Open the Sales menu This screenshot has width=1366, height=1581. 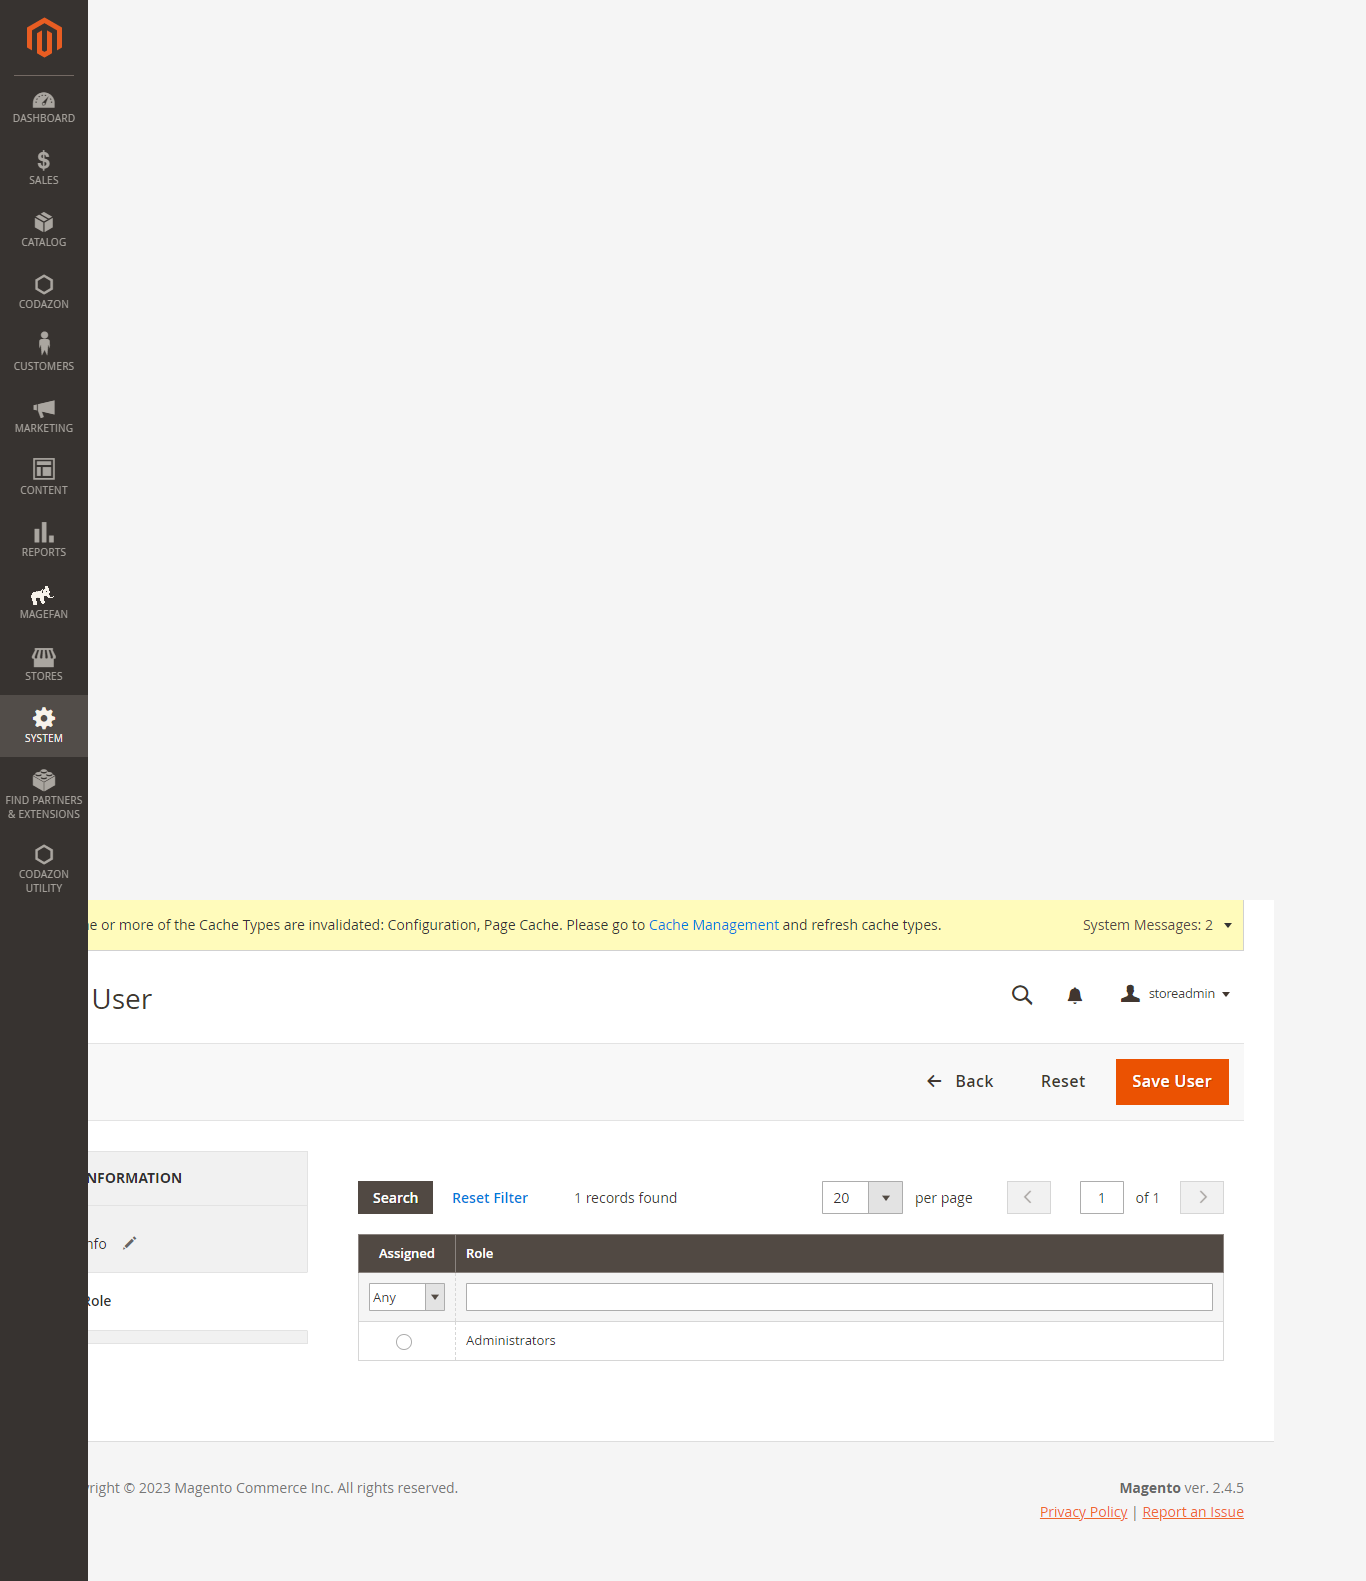[44, 168]
